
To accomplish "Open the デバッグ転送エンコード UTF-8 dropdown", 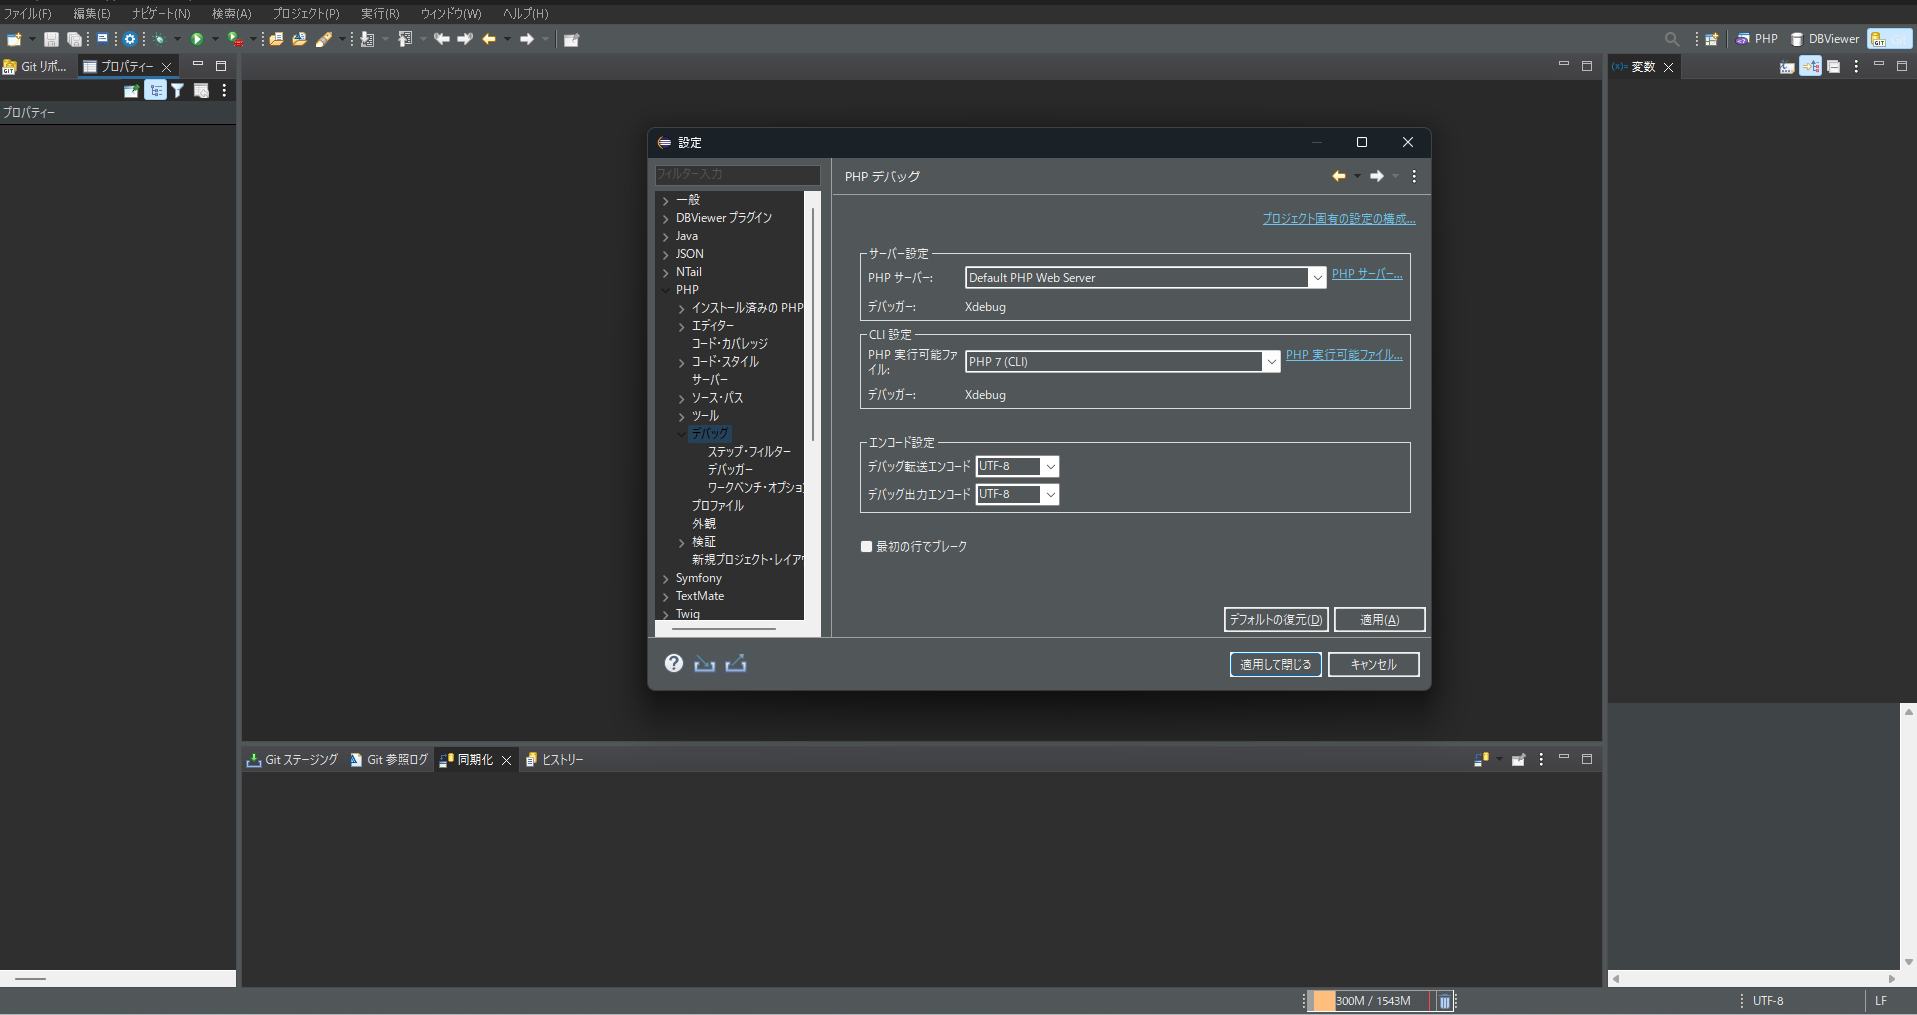I will pyautogui.click(x=1049, y=466).
